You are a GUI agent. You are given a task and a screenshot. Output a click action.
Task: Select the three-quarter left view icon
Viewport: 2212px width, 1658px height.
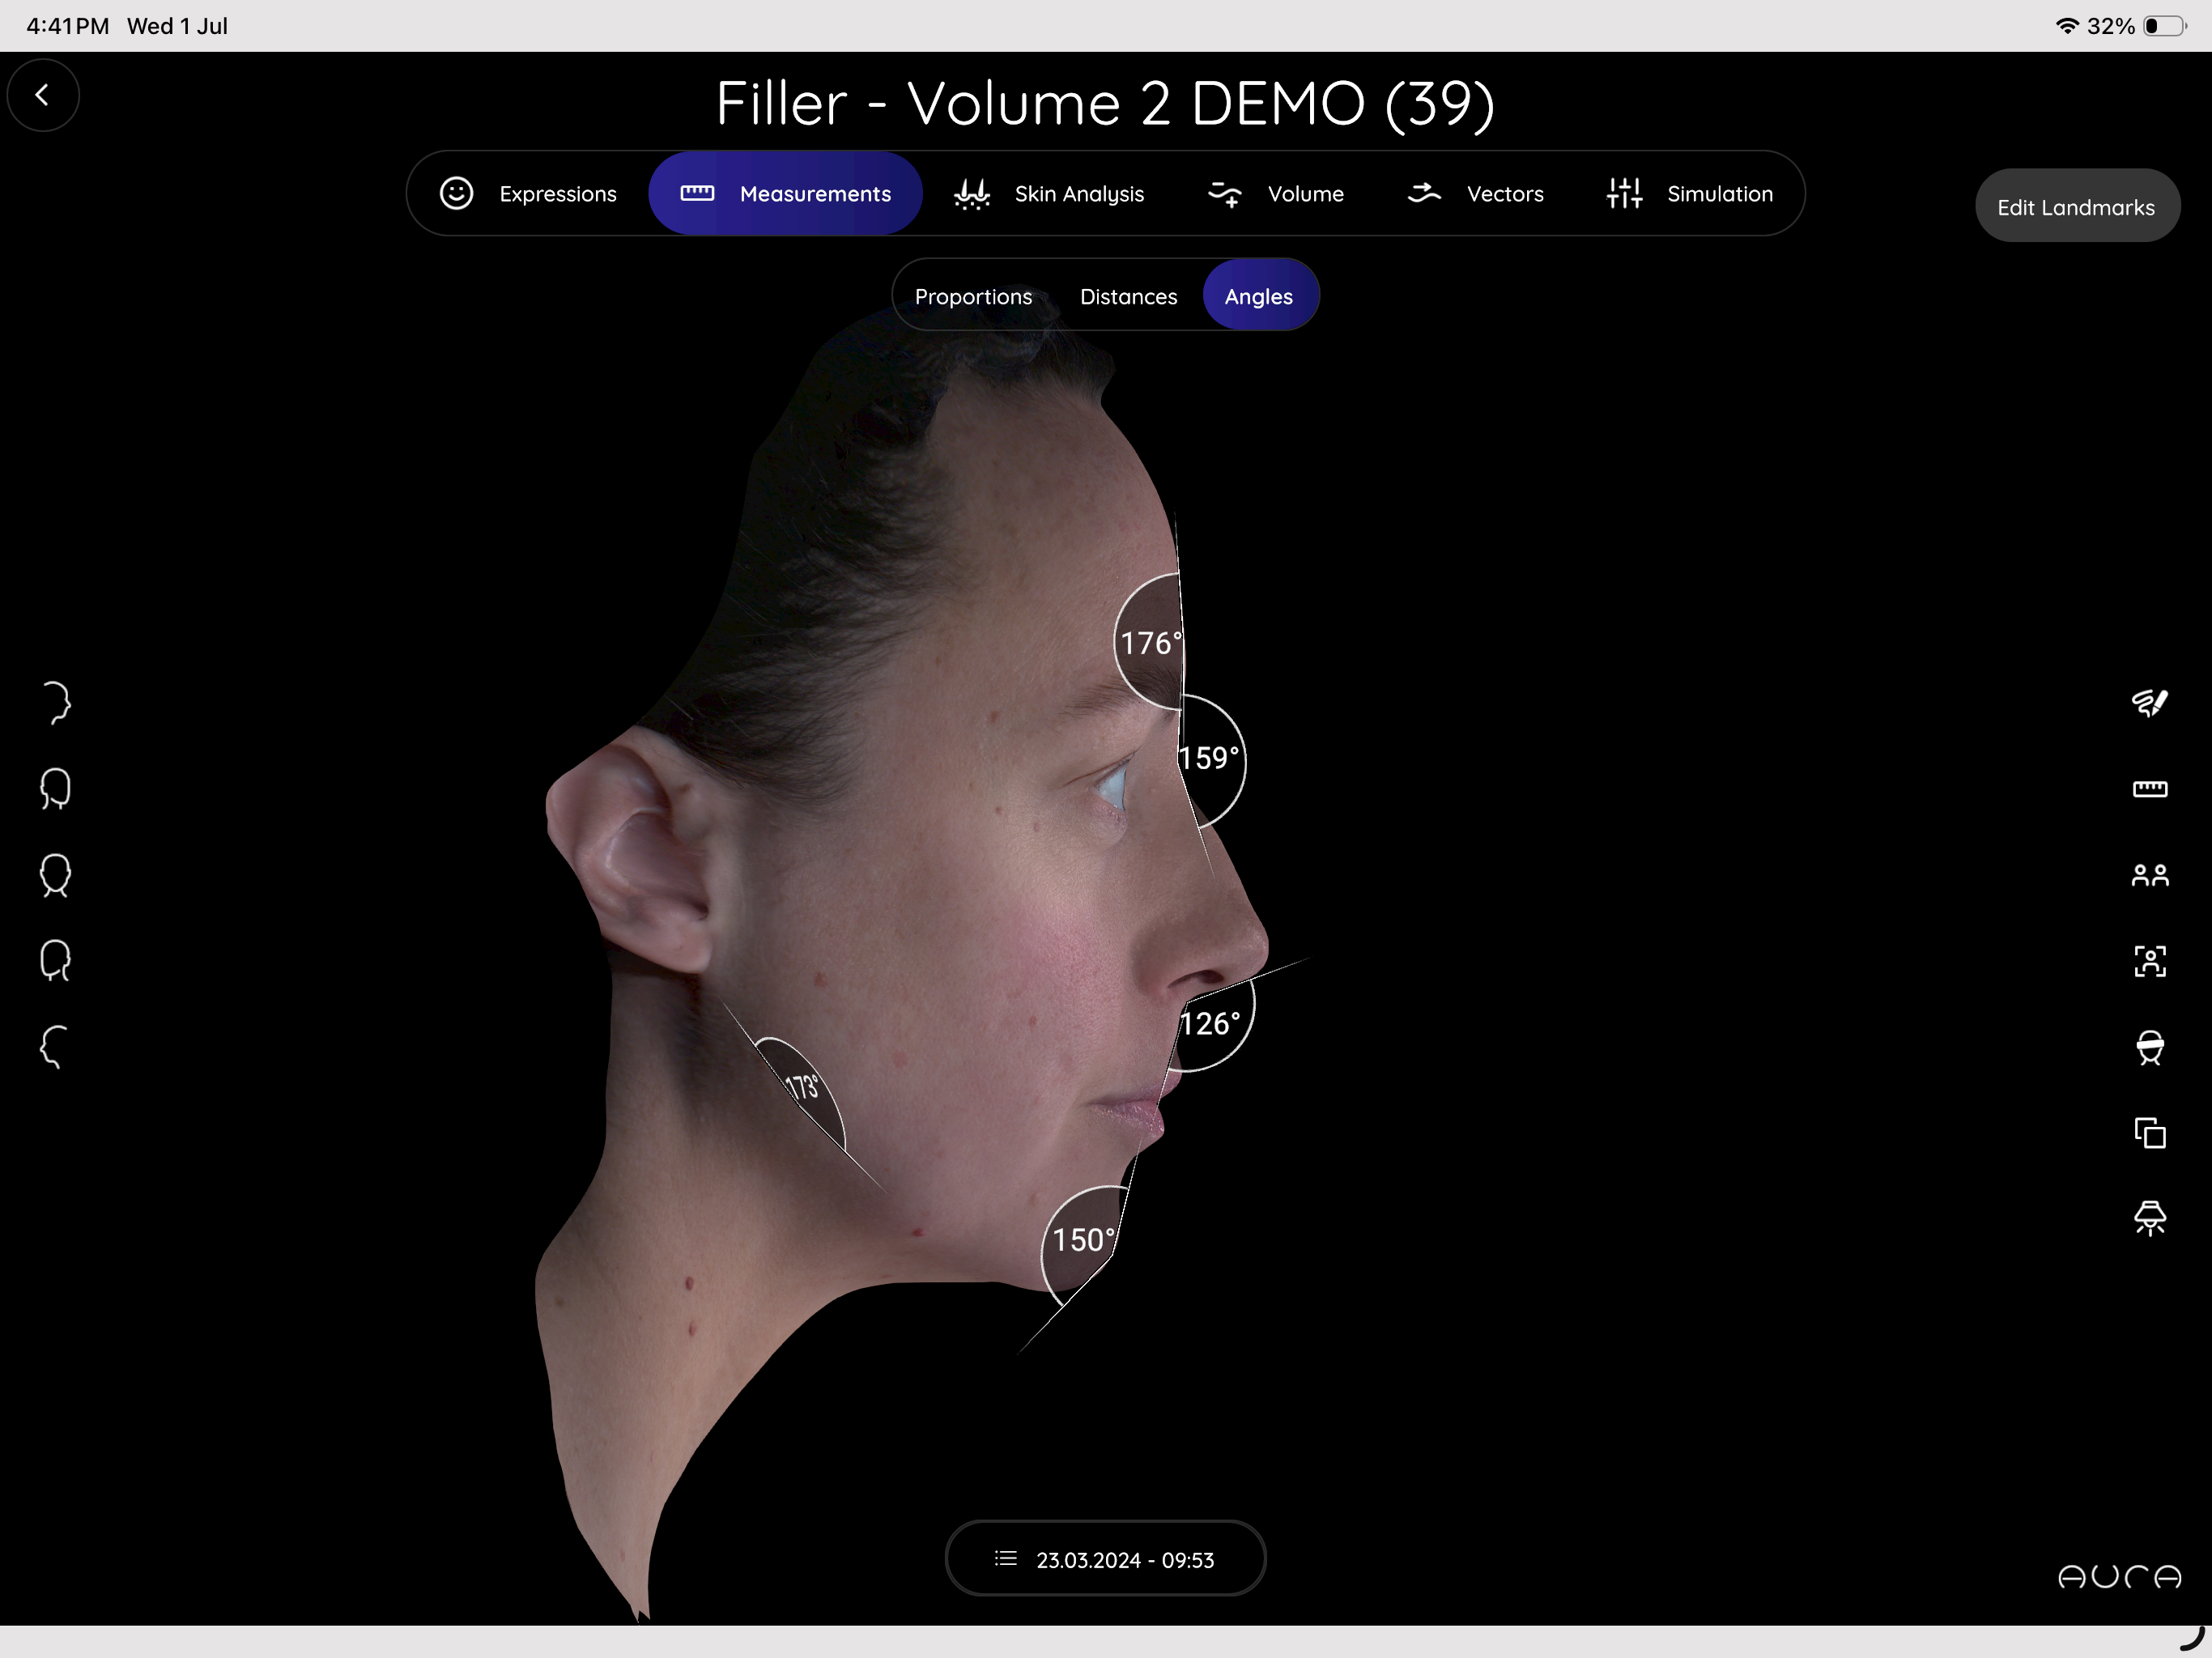[x=56, y=961]
